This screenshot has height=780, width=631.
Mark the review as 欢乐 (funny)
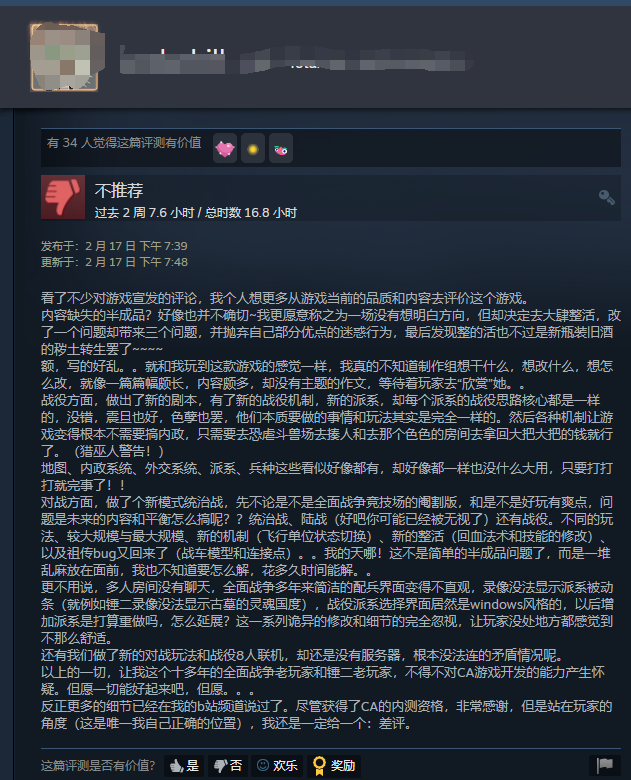277,765
